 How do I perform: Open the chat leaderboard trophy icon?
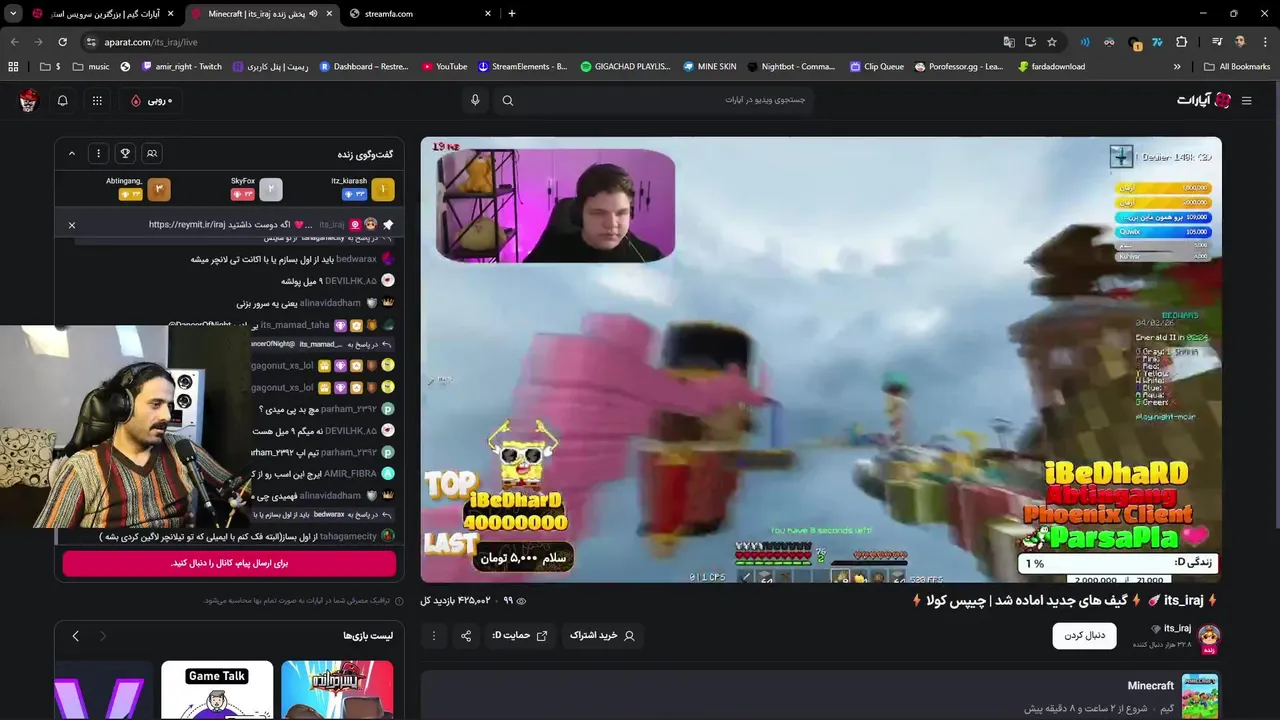[x=125, y=153]
